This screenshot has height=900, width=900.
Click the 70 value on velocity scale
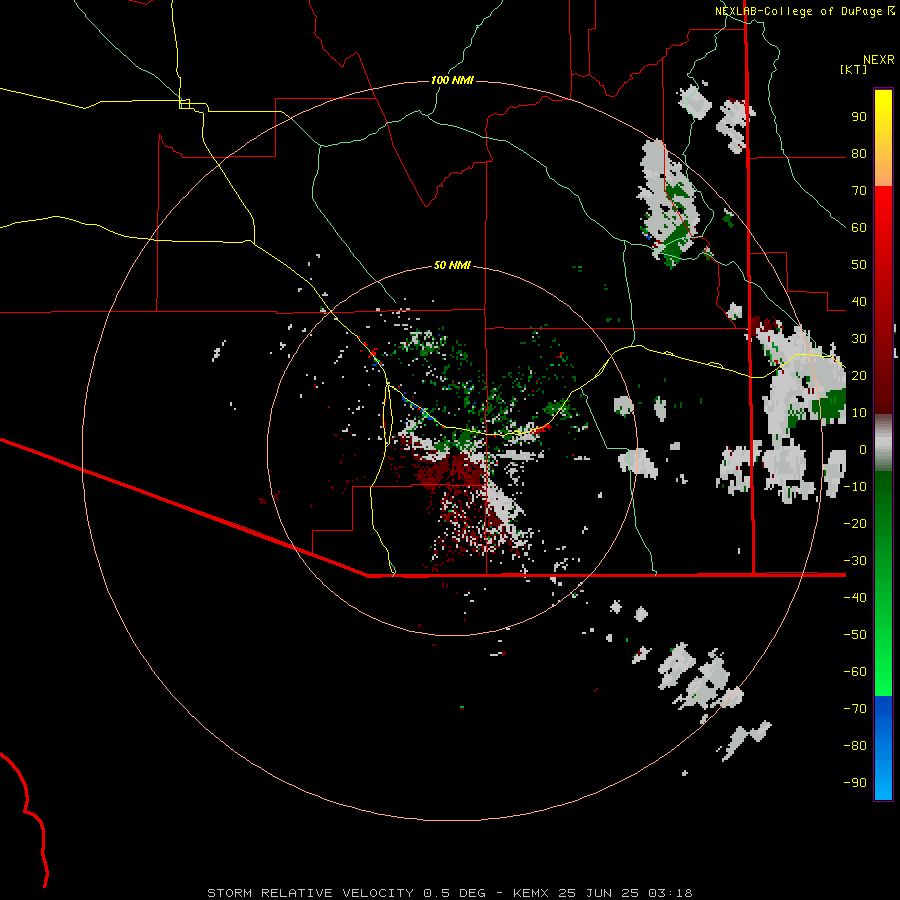click(859, 191)
